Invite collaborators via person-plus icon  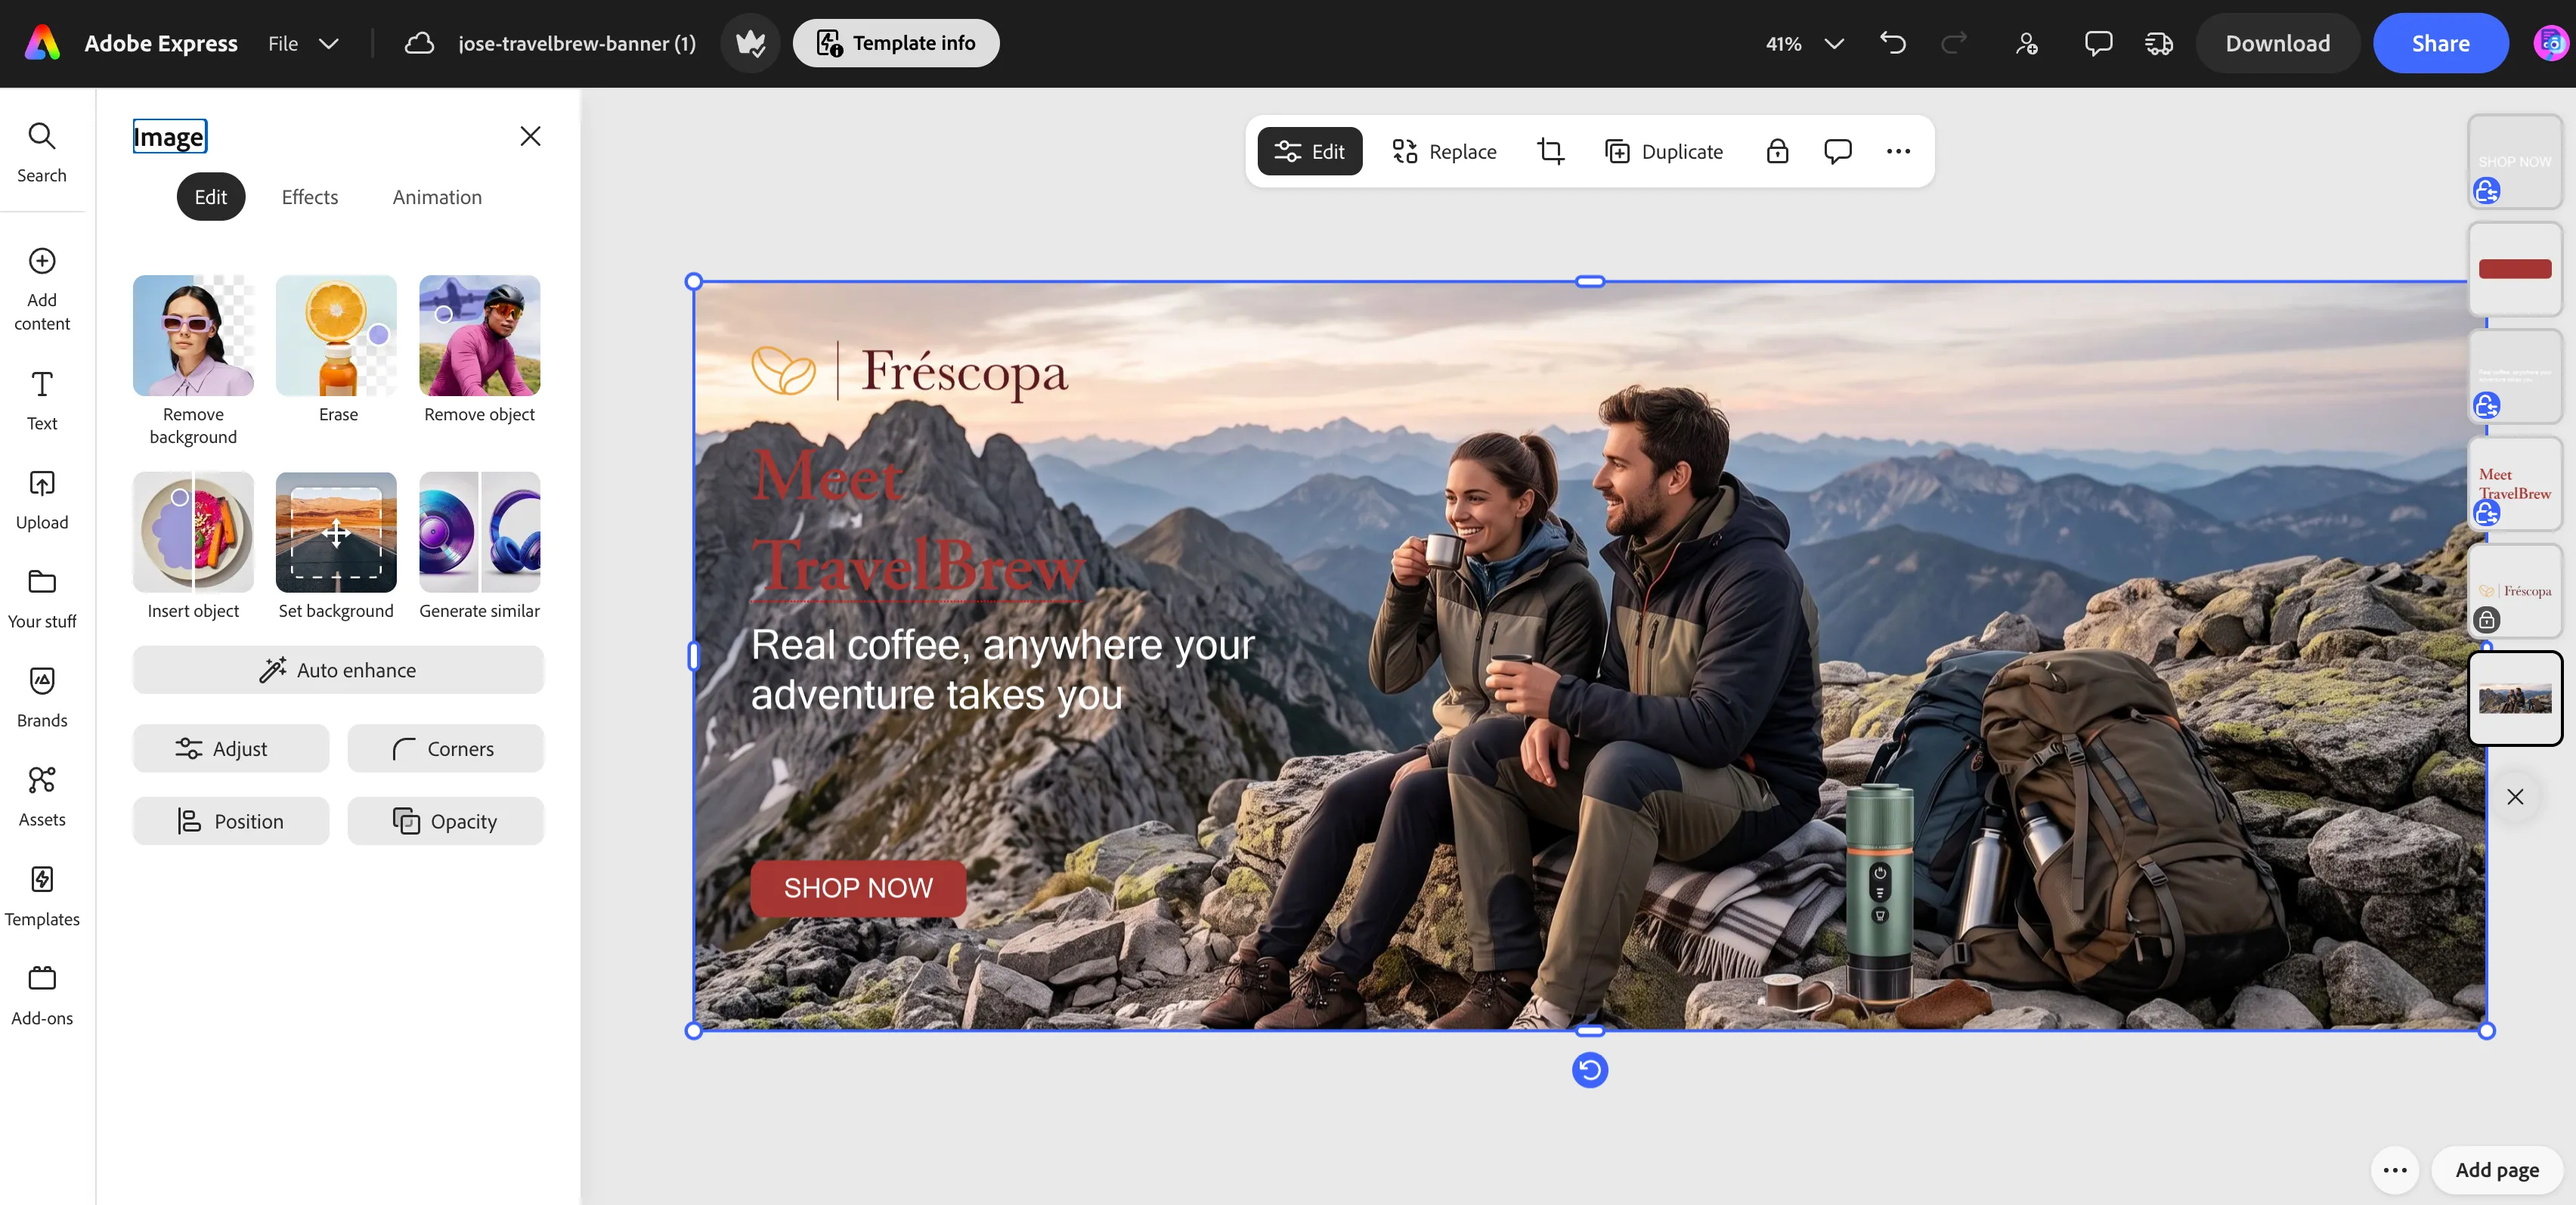(2027, 43)
